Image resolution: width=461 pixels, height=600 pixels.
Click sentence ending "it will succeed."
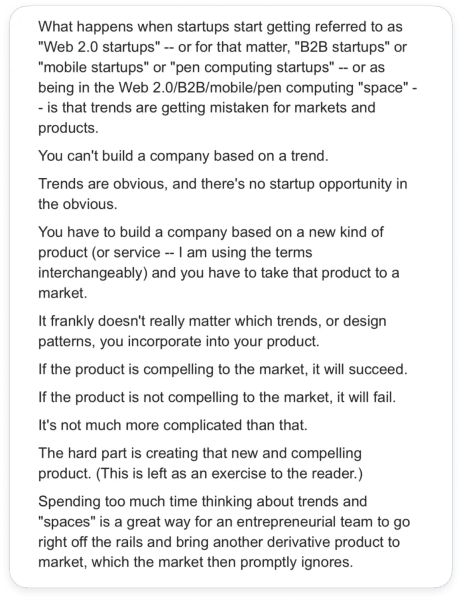click(223, 369)
